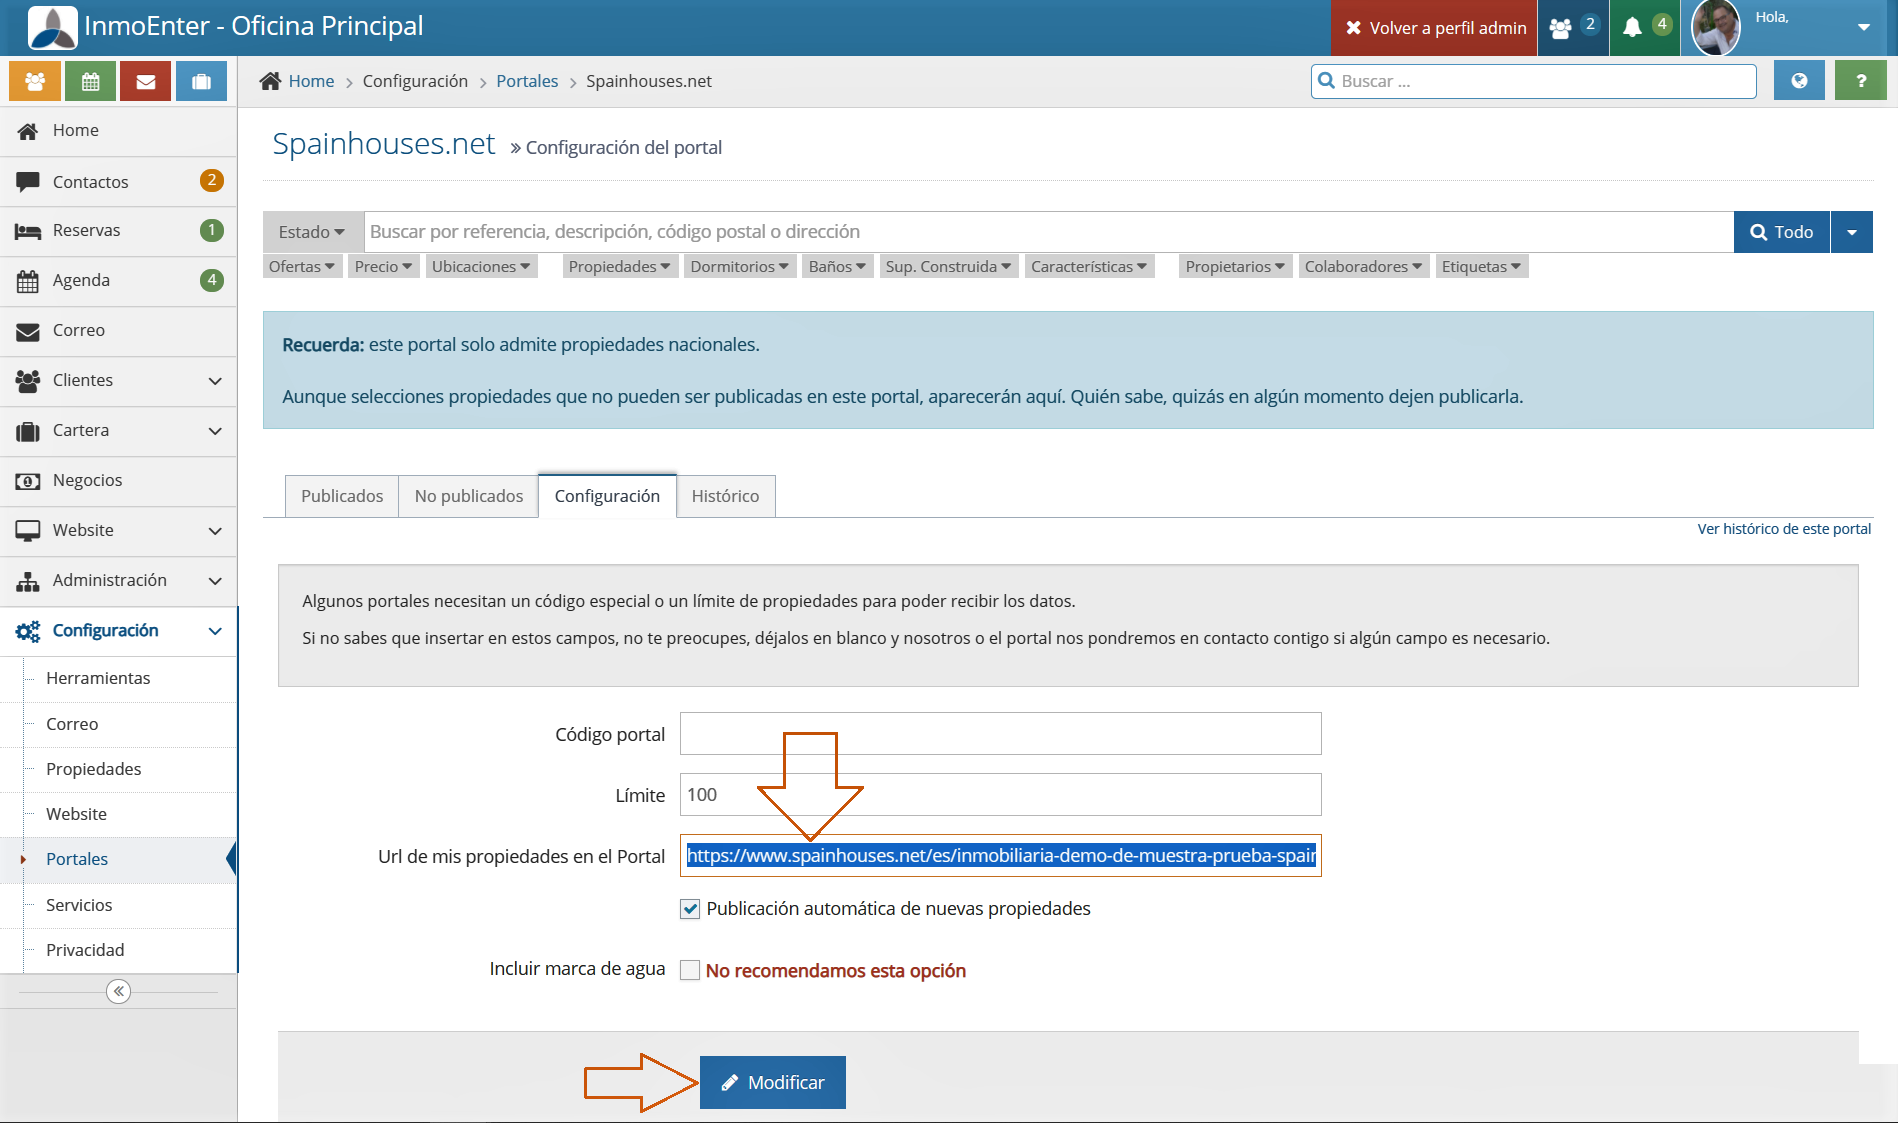Image resolution: width=1898 pixels, height=1123 pixels.
Task: Expand the Cartera sidebar section
Action: point(119,431)
